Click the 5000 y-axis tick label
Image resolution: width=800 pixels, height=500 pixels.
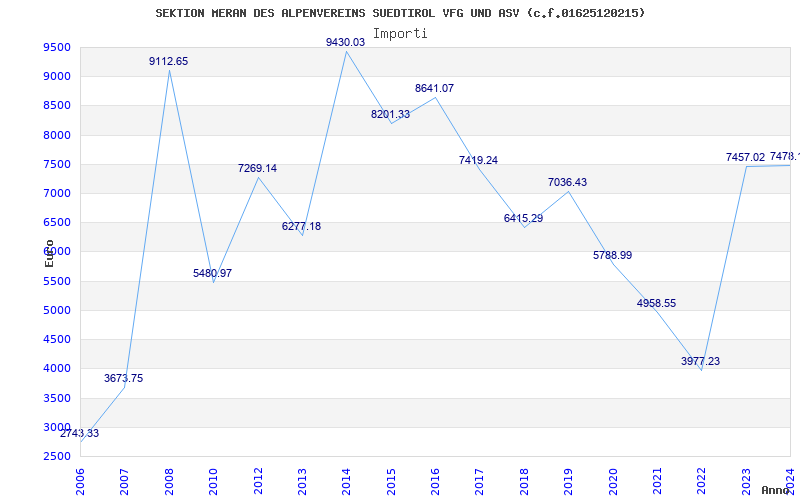57,310
